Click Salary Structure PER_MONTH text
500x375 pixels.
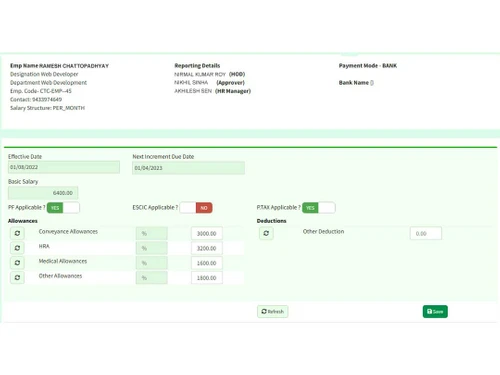tap(47, 108)
